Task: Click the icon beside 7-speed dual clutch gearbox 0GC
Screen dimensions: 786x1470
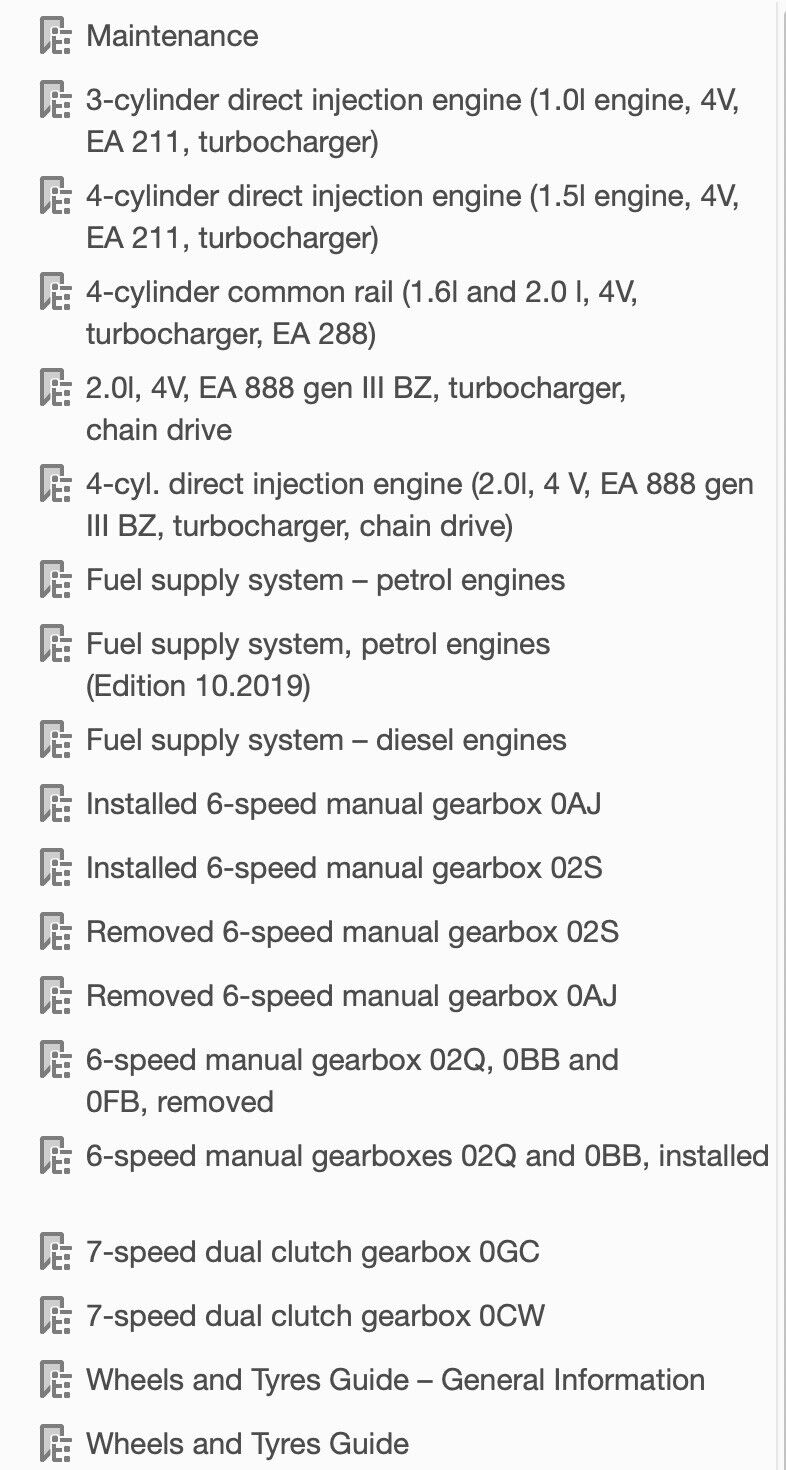Action: point(55,1253)
